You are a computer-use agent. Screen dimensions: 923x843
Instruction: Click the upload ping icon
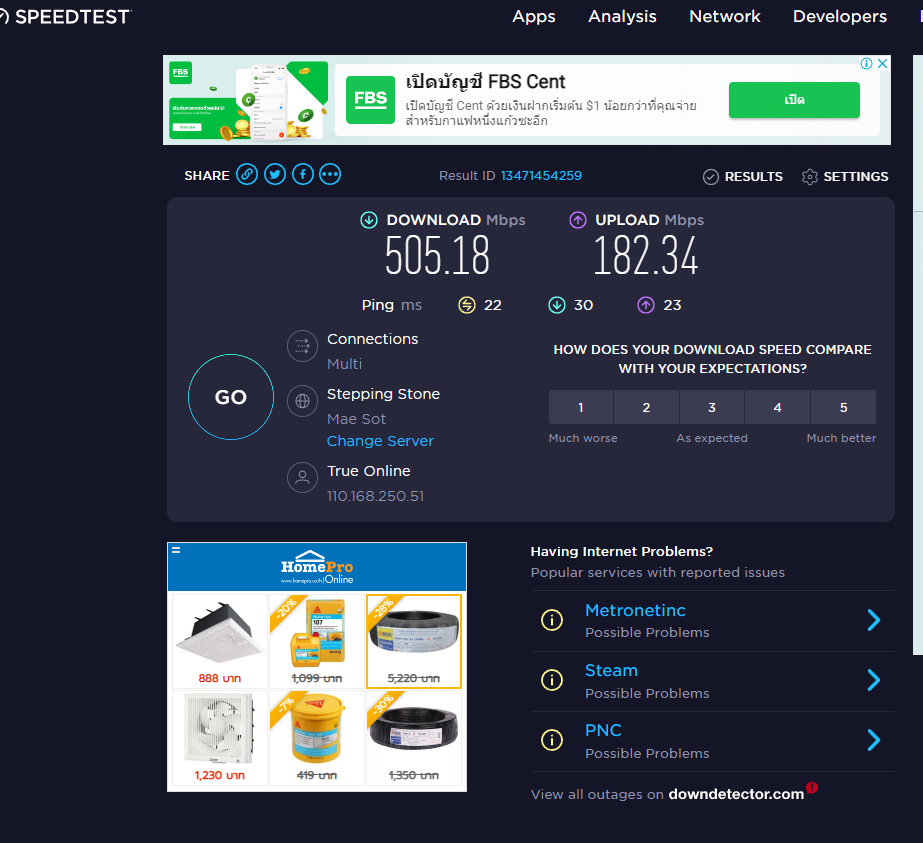[x=646, y=305]
